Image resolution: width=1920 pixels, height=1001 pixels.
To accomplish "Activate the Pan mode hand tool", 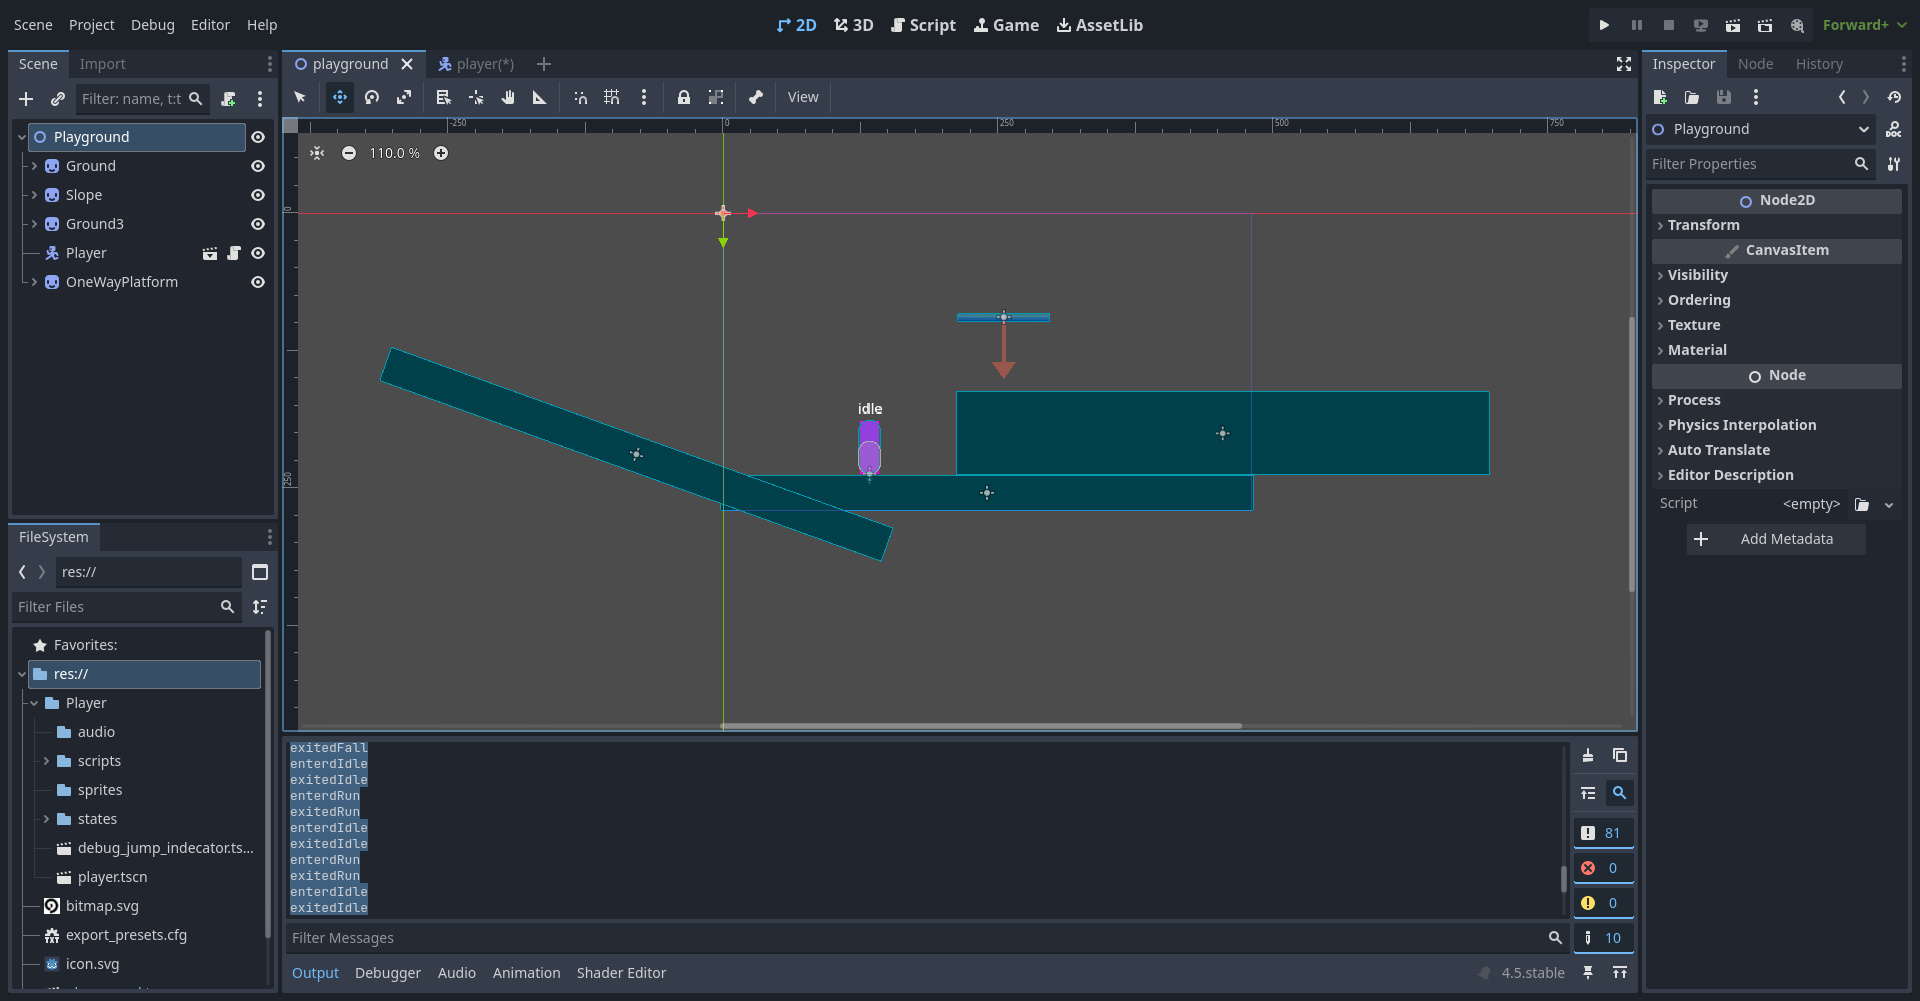I will coord(508,97).
